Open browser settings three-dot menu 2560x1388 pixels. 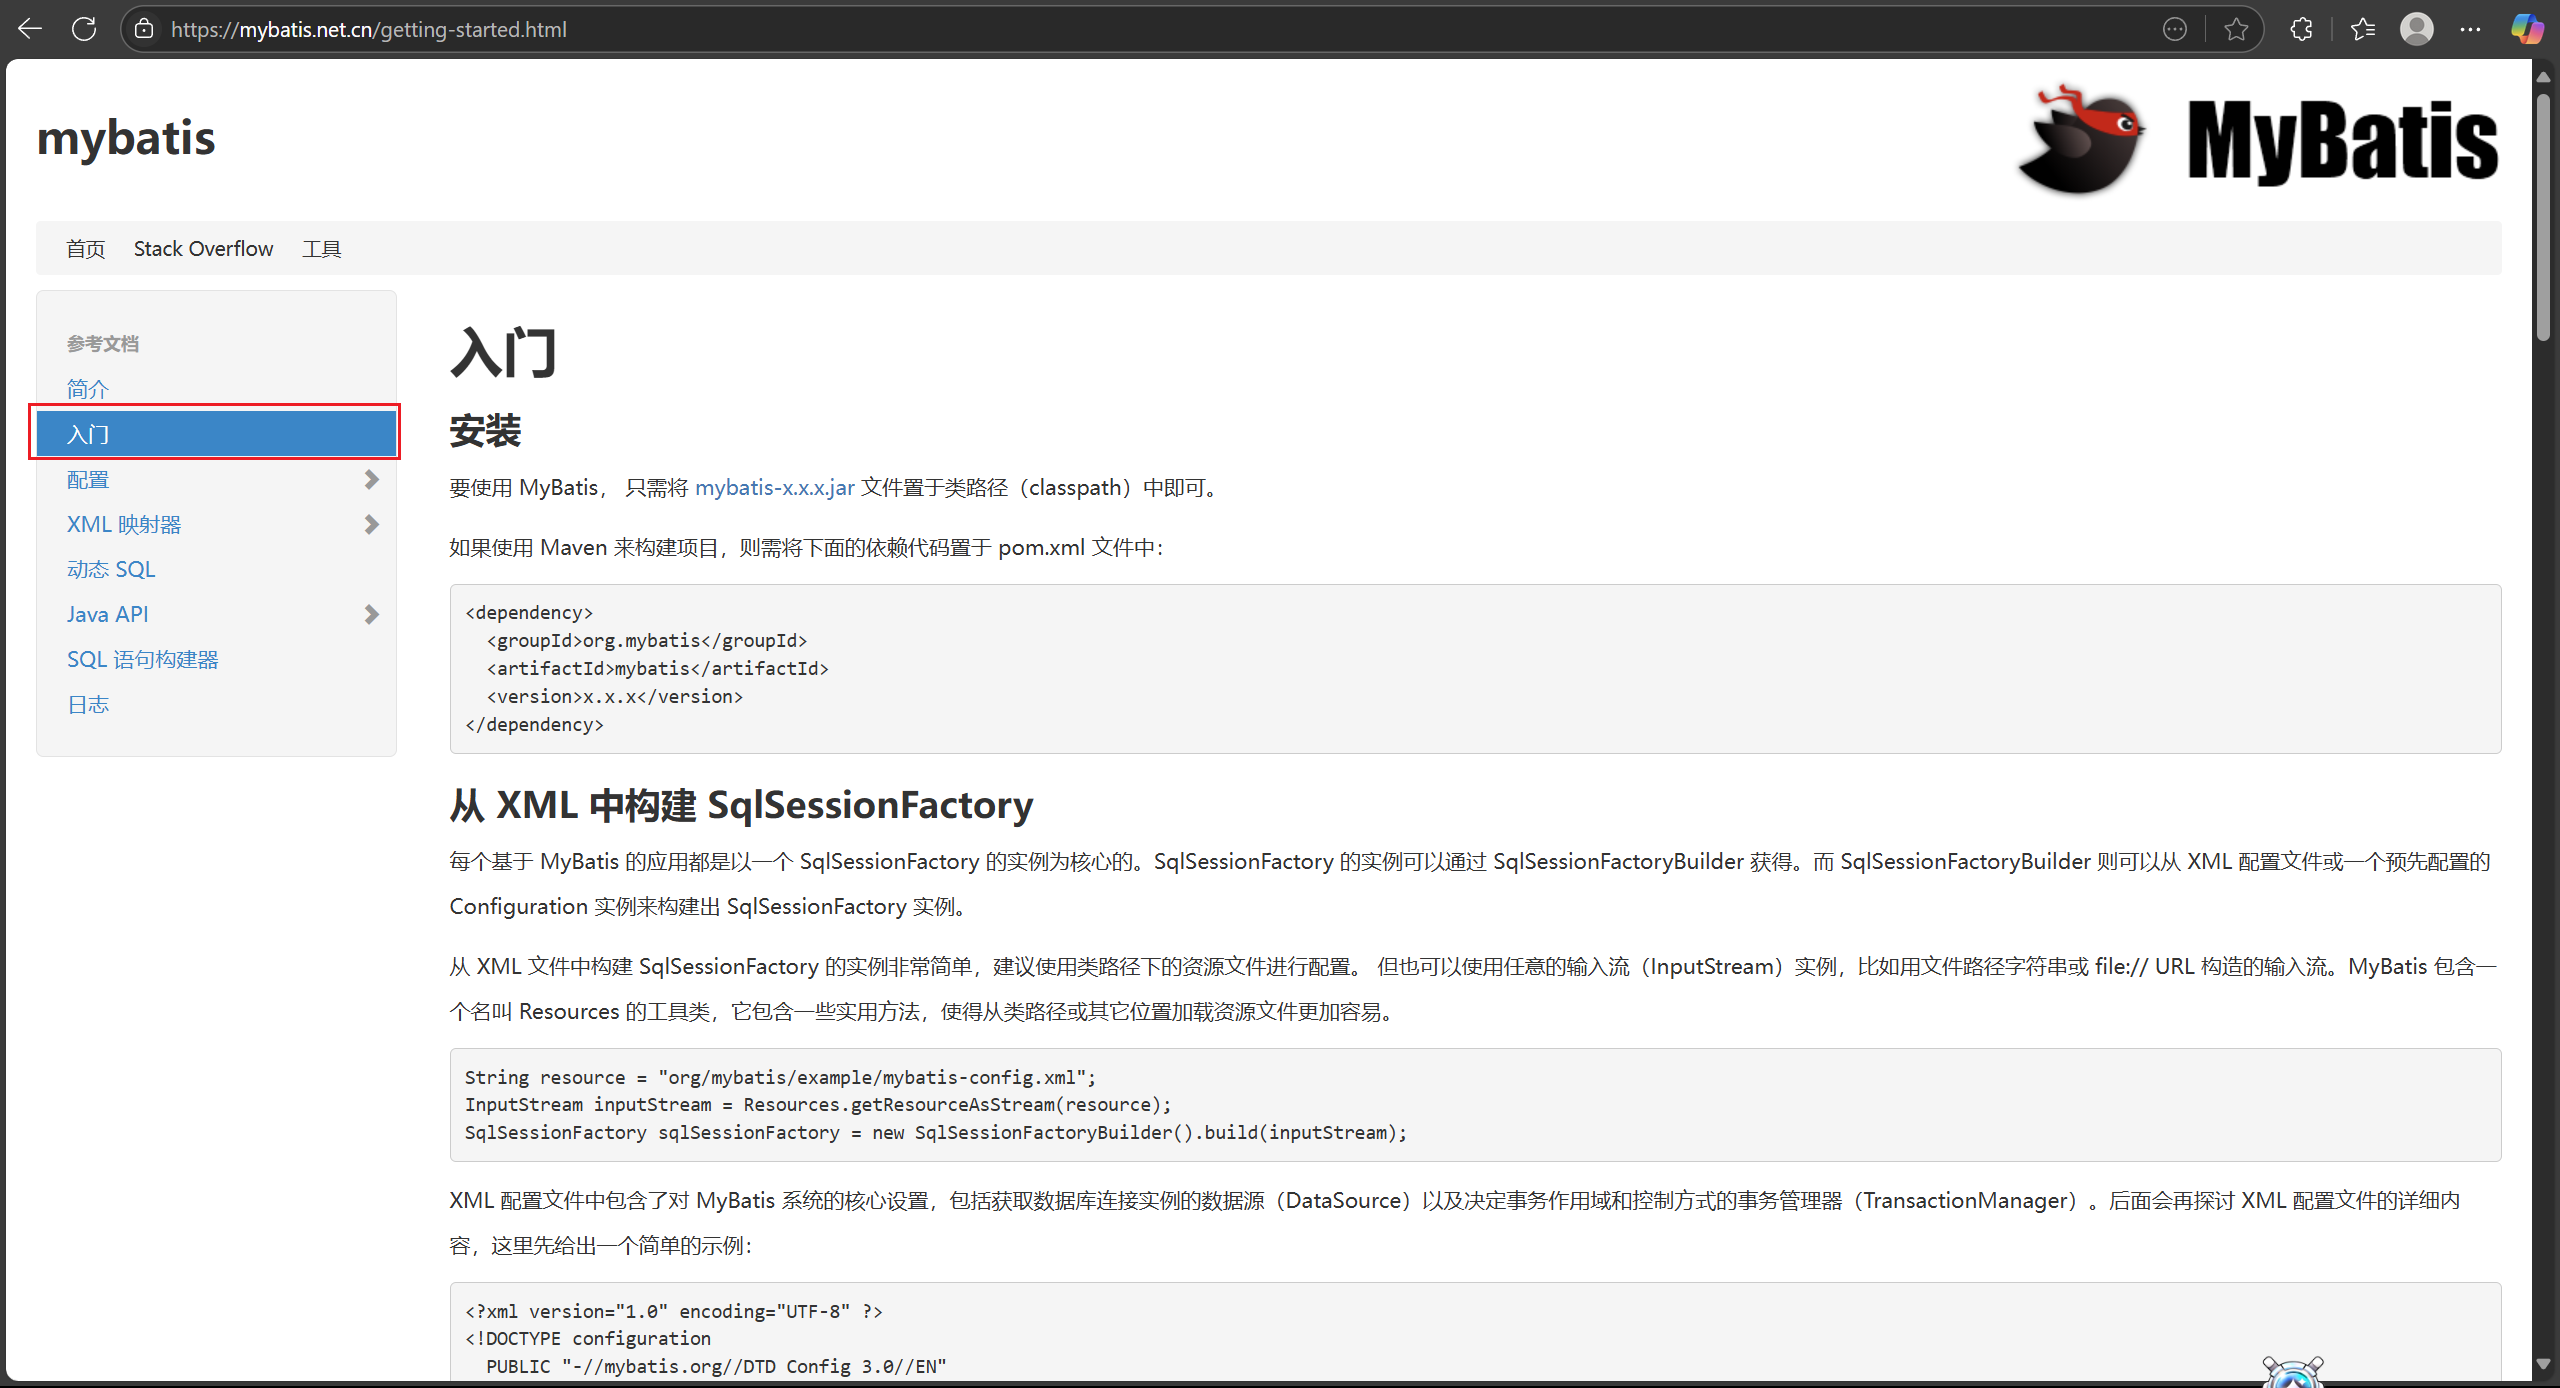[x=2470, y=29]
